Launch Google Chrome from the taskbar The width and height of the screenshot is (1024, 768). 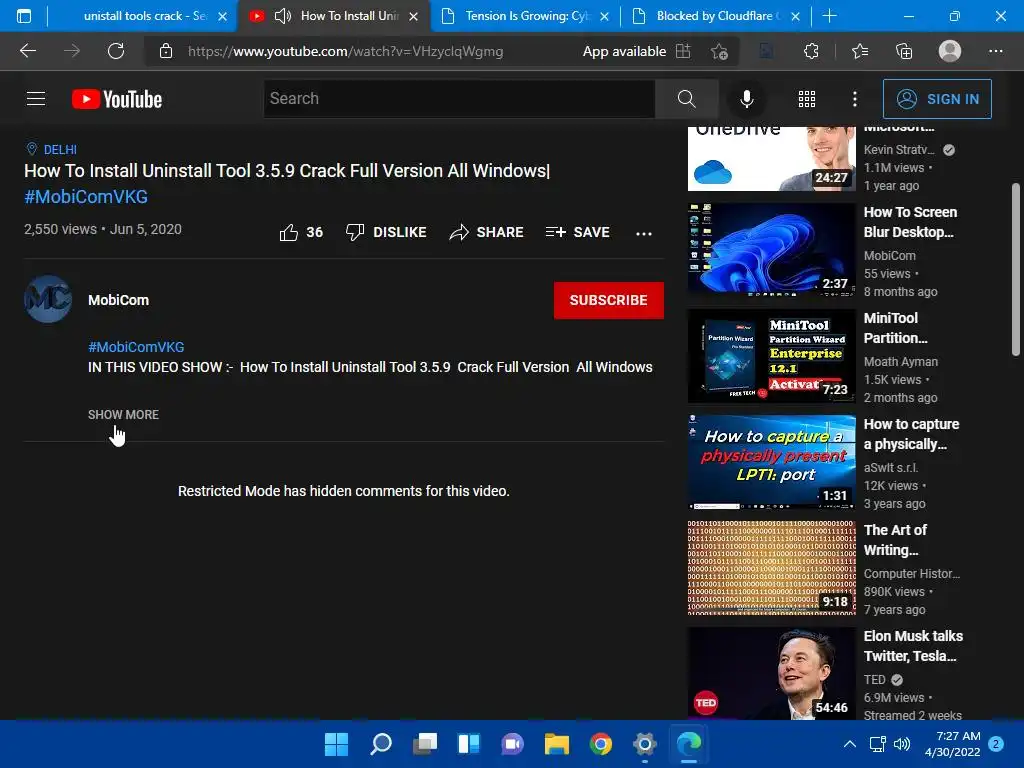pyautogui.click(x=601, y=744)
